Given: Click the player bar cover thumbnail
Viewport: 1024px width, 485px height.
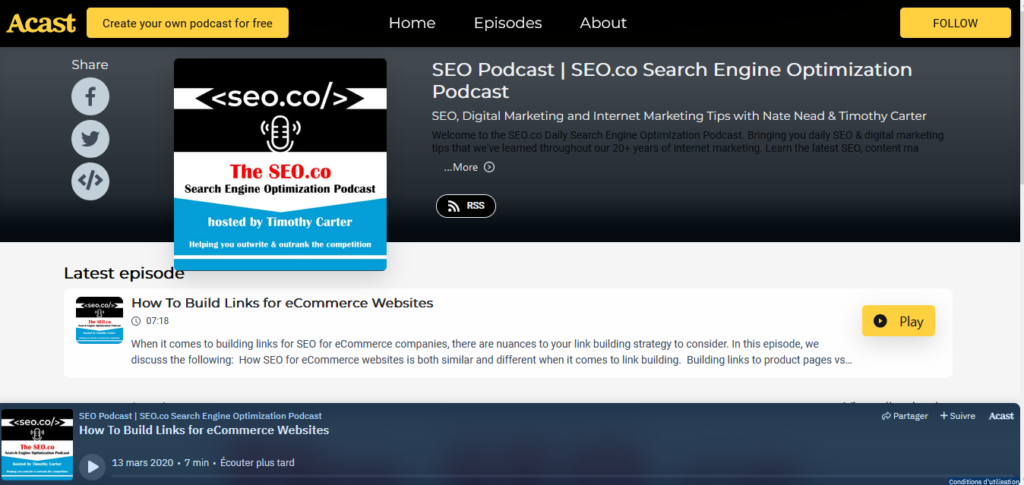Looking at the screenshot, I should [x=37, y=445].
